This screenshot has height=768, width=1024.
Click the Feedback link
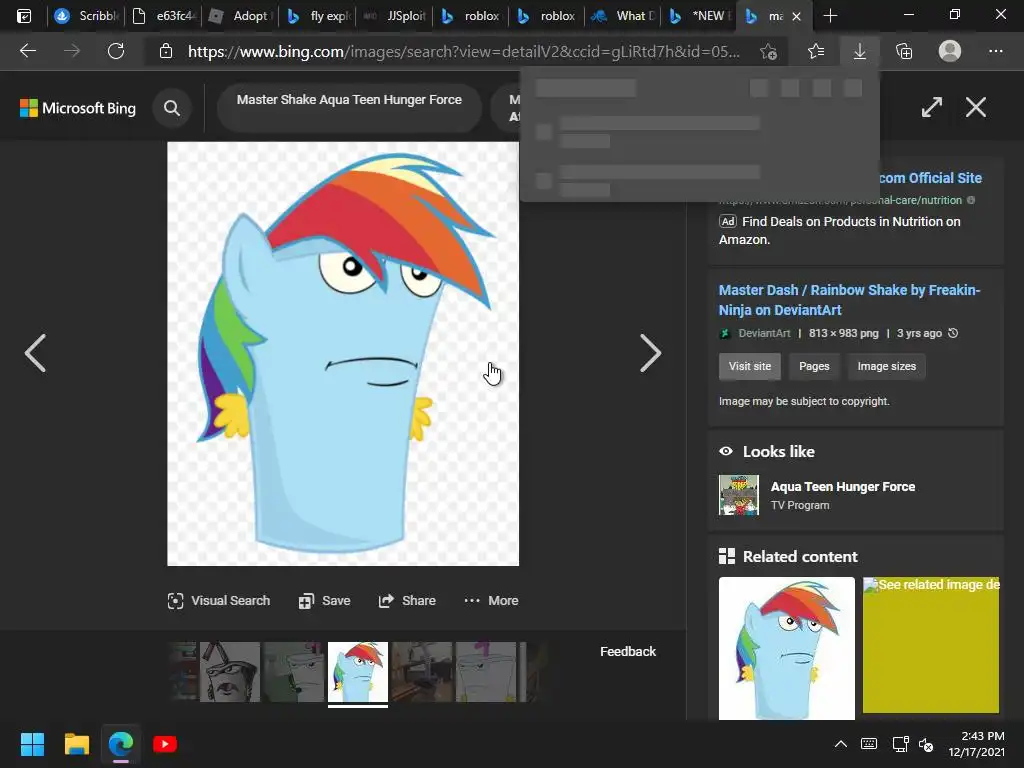(x=628, y=651)
